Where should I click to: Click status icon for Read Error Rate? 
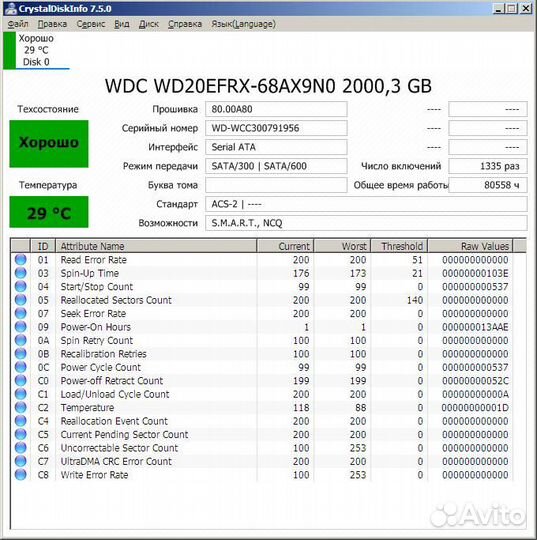(21, 260)
